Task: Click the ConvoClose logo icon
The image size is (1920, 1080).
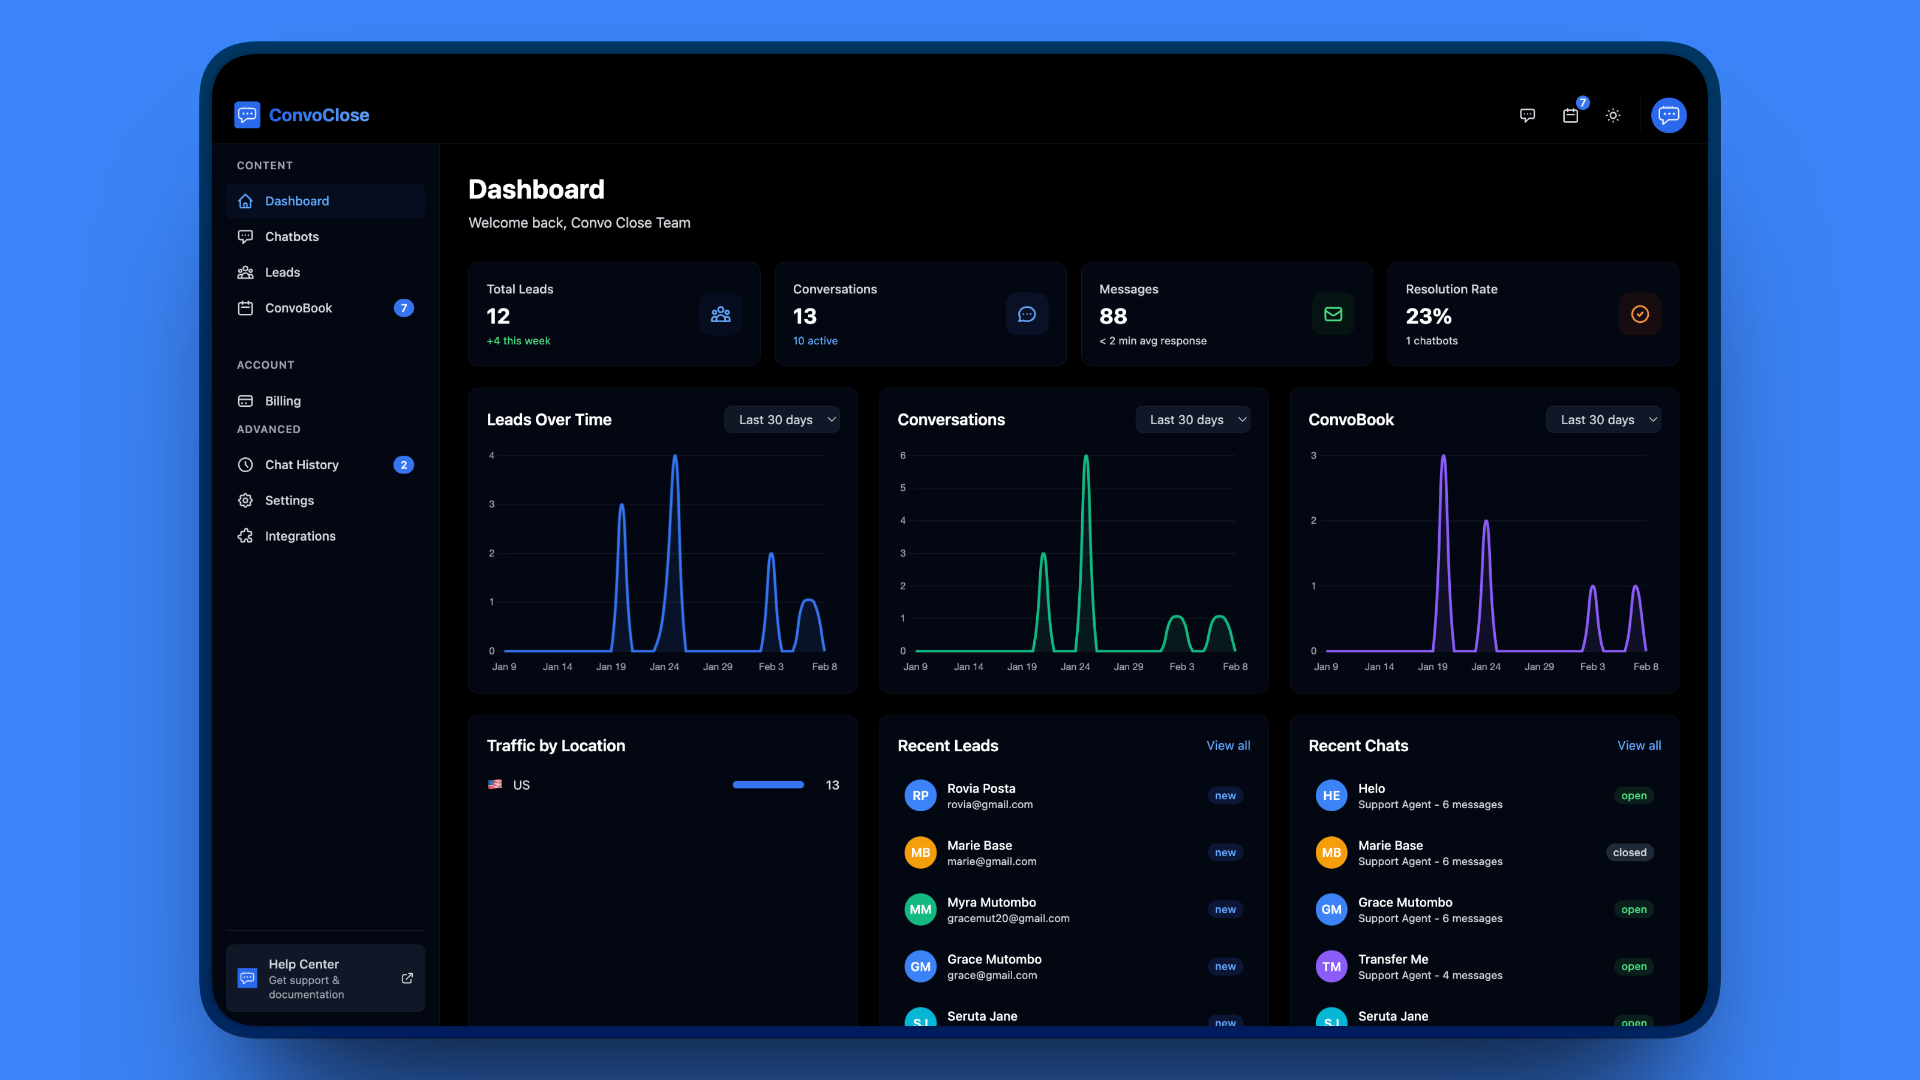Action: (247, 115)
